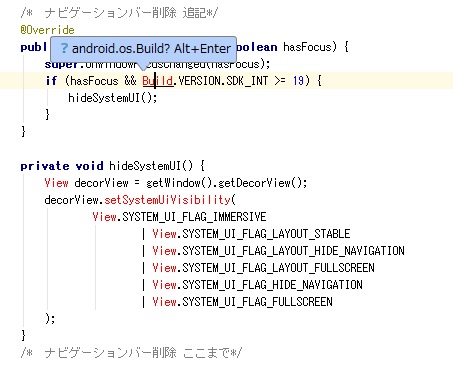Click the bottom Japanese closing comment
Image resolution: width=453 pixels, height=370 pixels.
(131, 353)
